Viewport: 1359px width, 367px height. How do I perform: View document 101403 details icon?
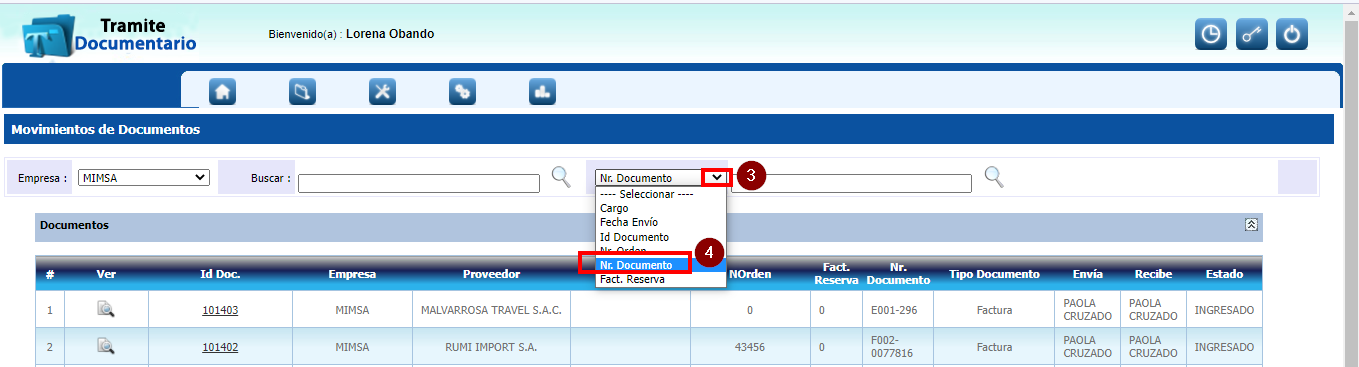(106, 309)
